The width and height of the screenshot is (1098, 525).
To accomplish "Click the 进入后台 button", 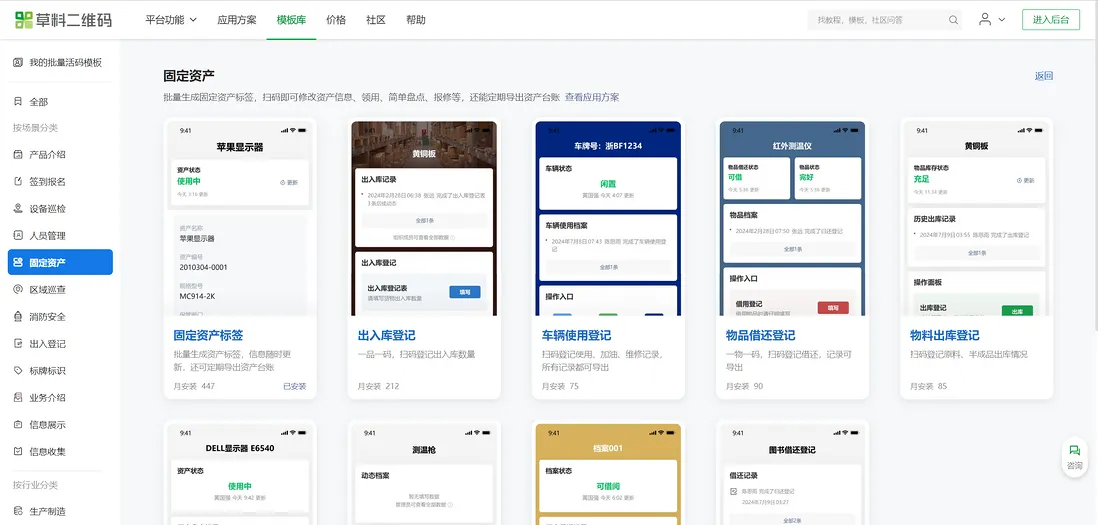I will click(x=1050, y=20).
